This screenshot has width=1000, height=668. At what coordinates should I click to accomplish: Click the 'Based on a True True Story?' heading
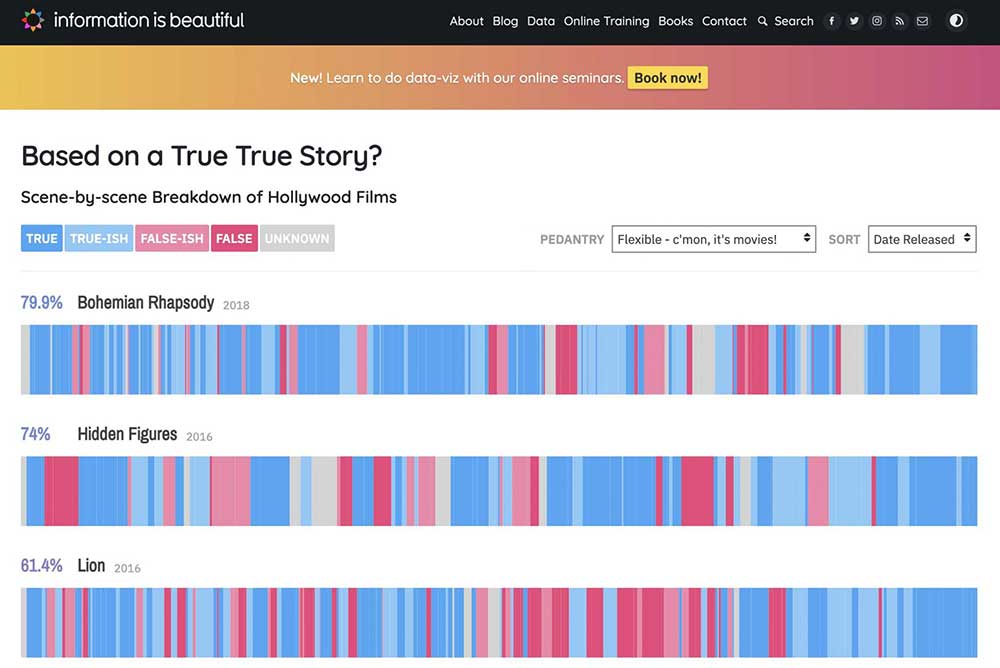(x=202, y=156)
